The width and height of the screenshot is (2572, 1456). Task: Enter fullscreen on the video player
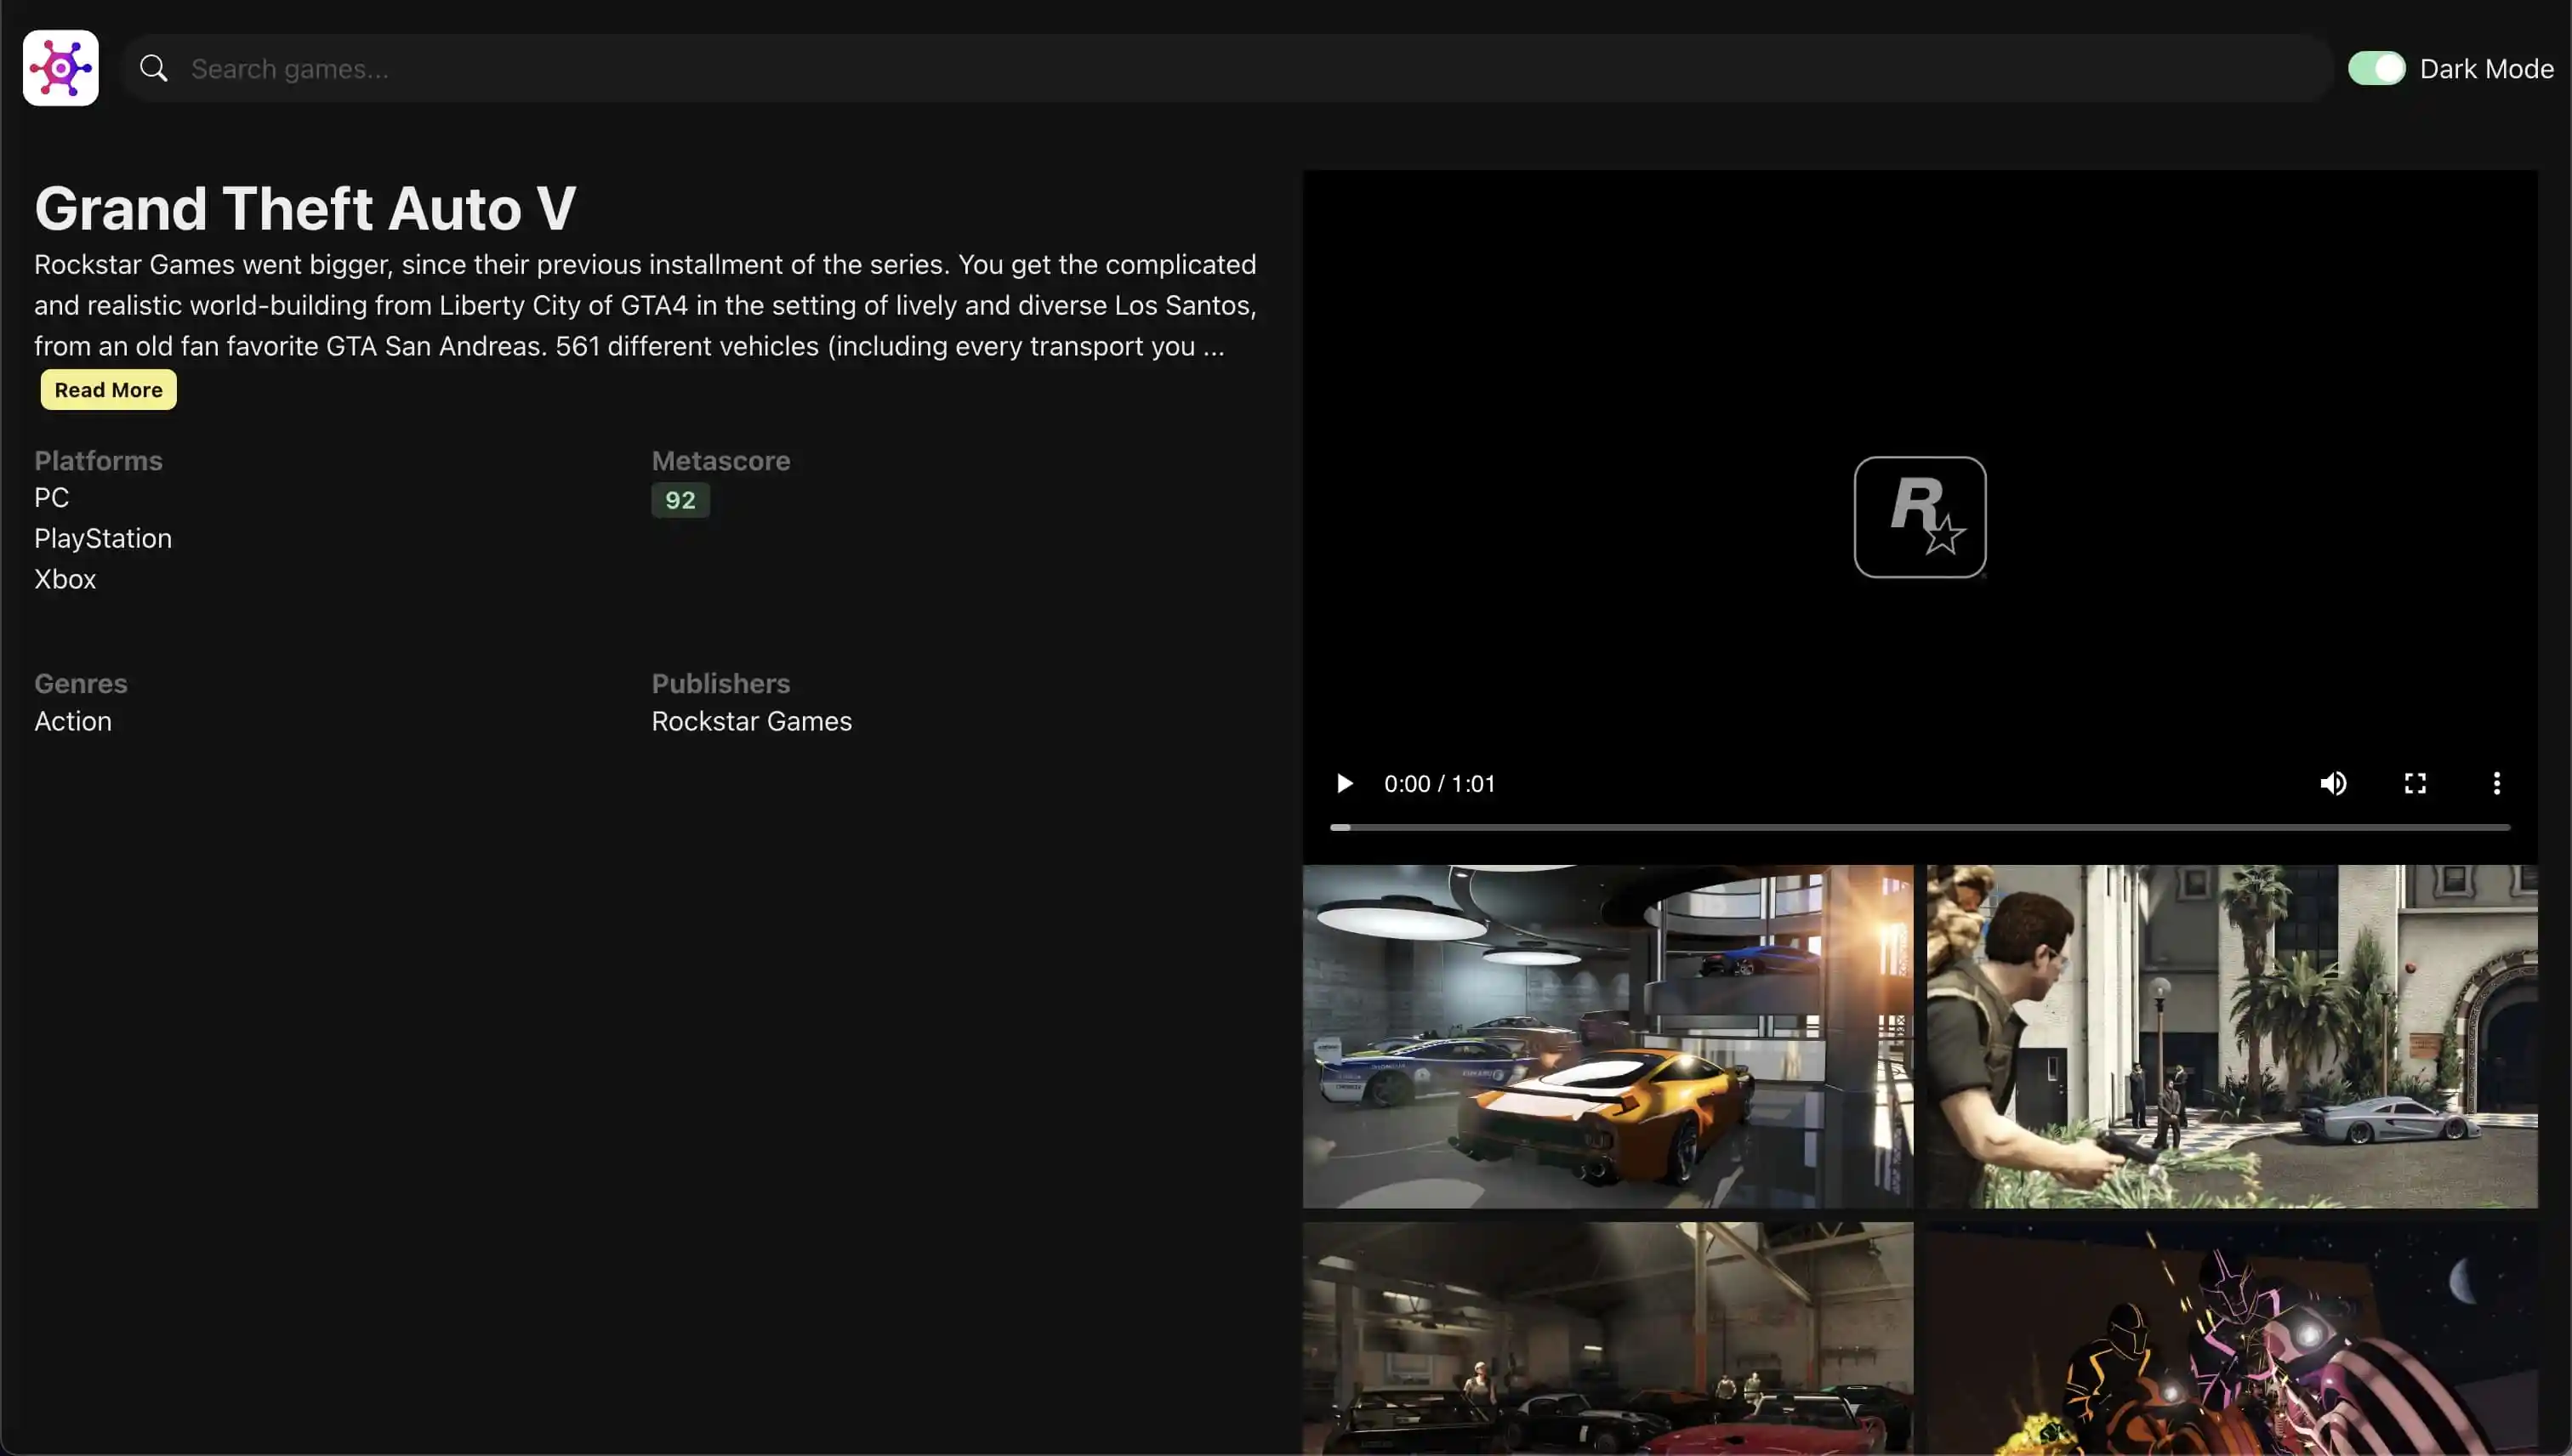tap(2415, 783)
